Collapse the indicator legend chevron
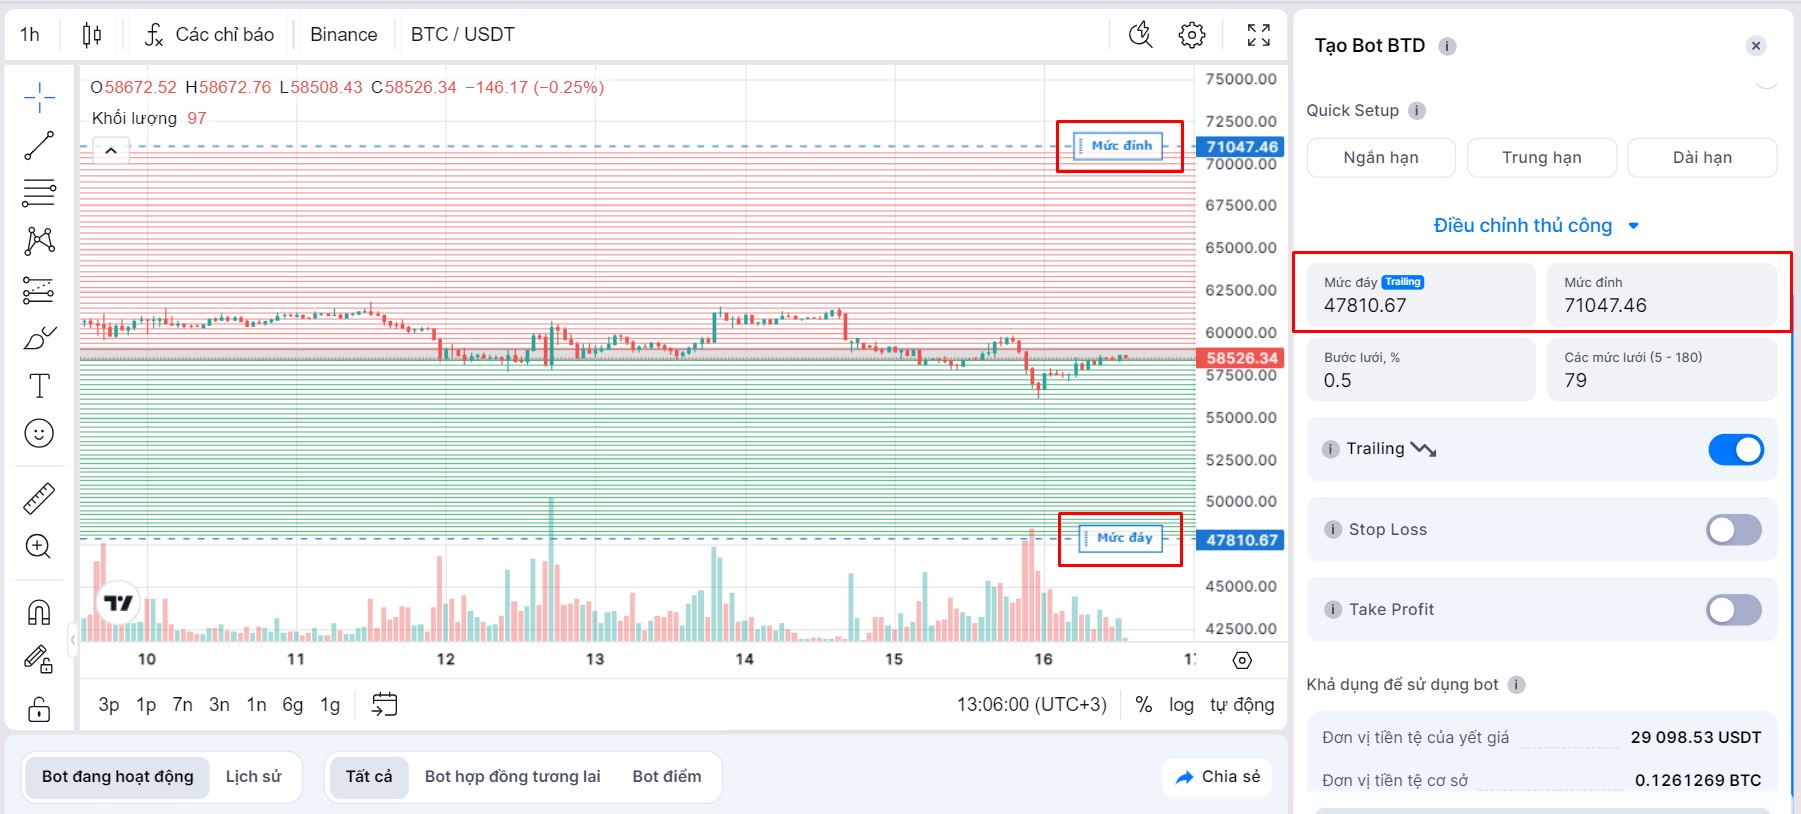Screen dimensions: 1801x814 111,151
